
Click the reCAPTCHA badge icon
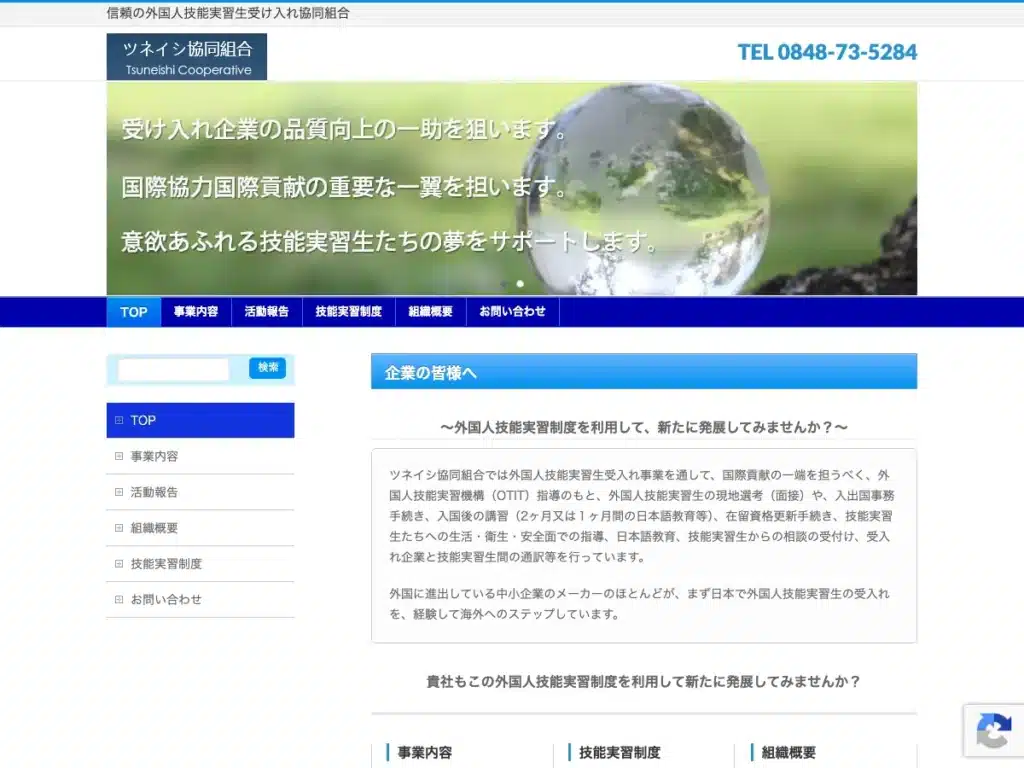pyautogui.click(x=993, y=730)
